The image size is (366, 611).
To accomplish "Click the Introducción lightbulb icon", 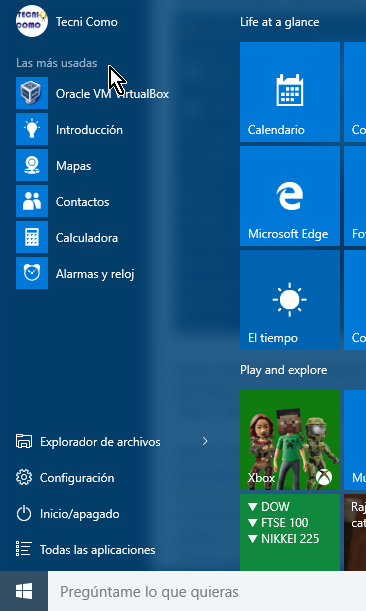I will 32,129.
